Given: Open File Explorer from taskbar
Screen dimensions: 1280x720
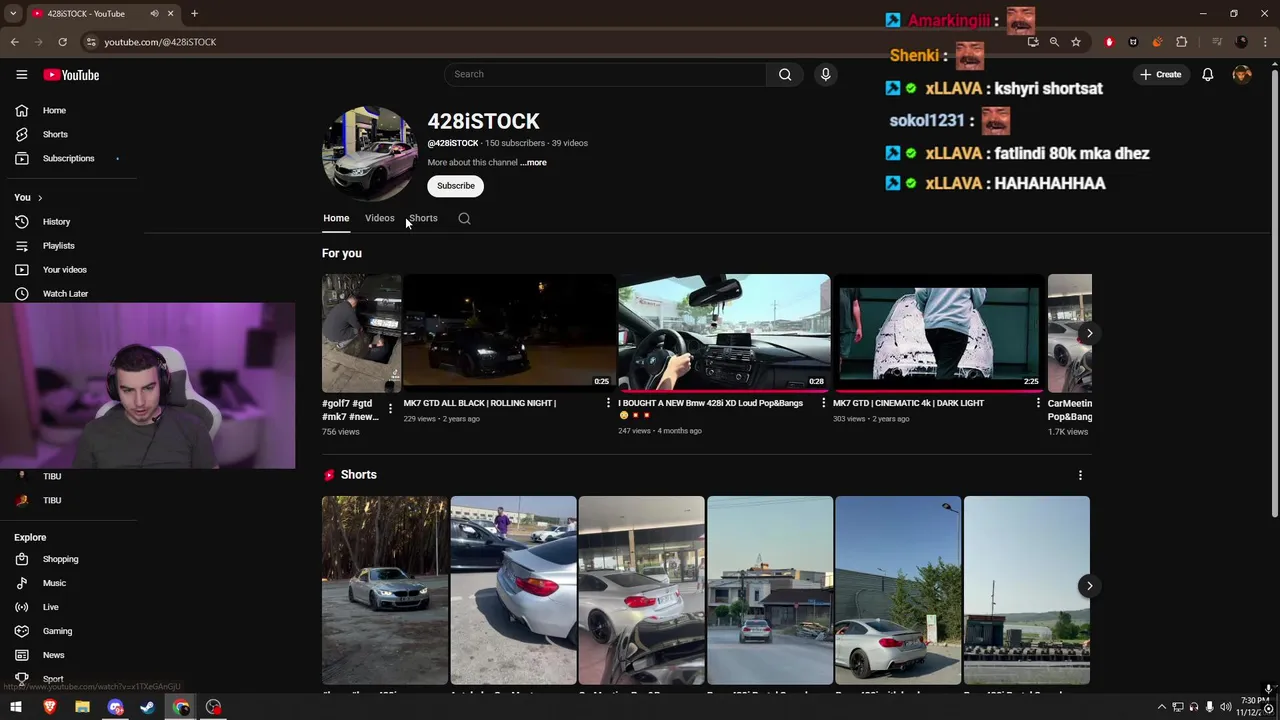Looking at the screenshot, I should 82,707.
